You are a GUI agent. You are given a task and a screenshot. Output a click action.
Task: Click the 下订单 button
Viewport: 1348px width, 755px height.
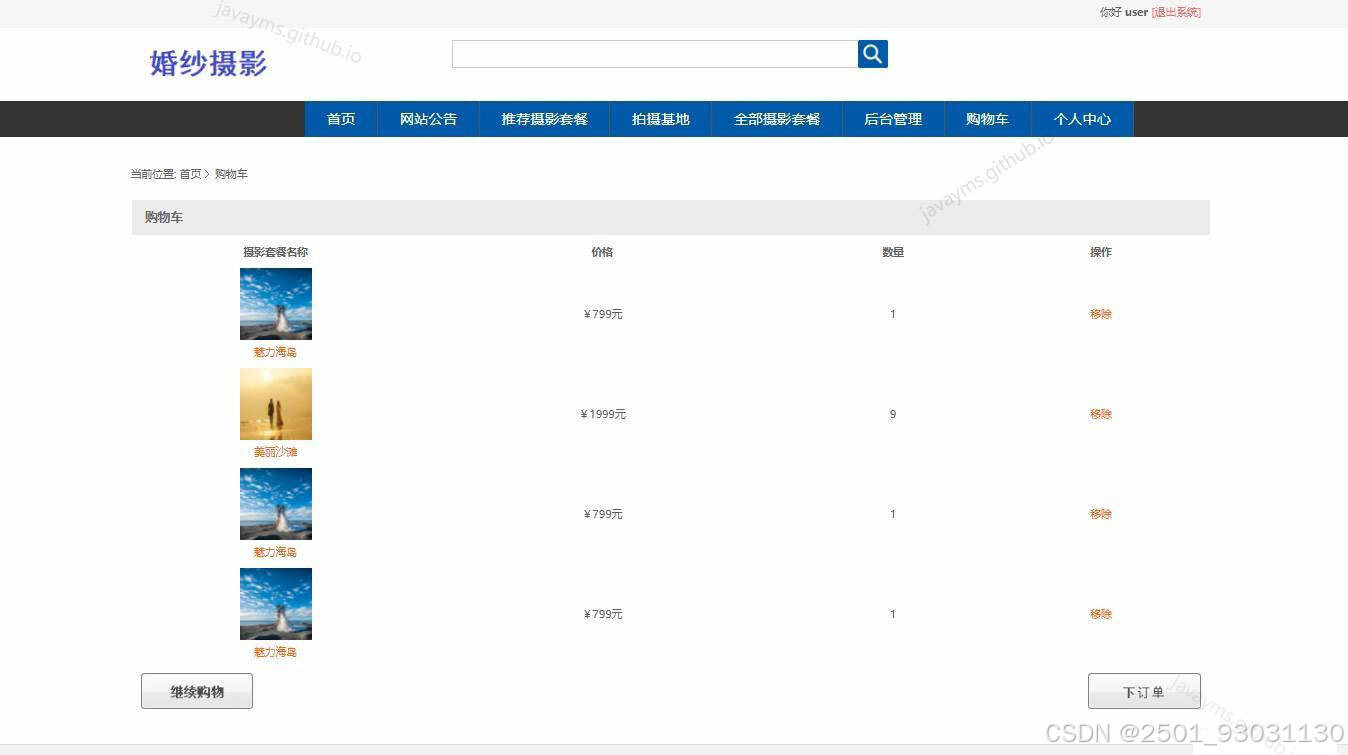(x=1144, y=691)
